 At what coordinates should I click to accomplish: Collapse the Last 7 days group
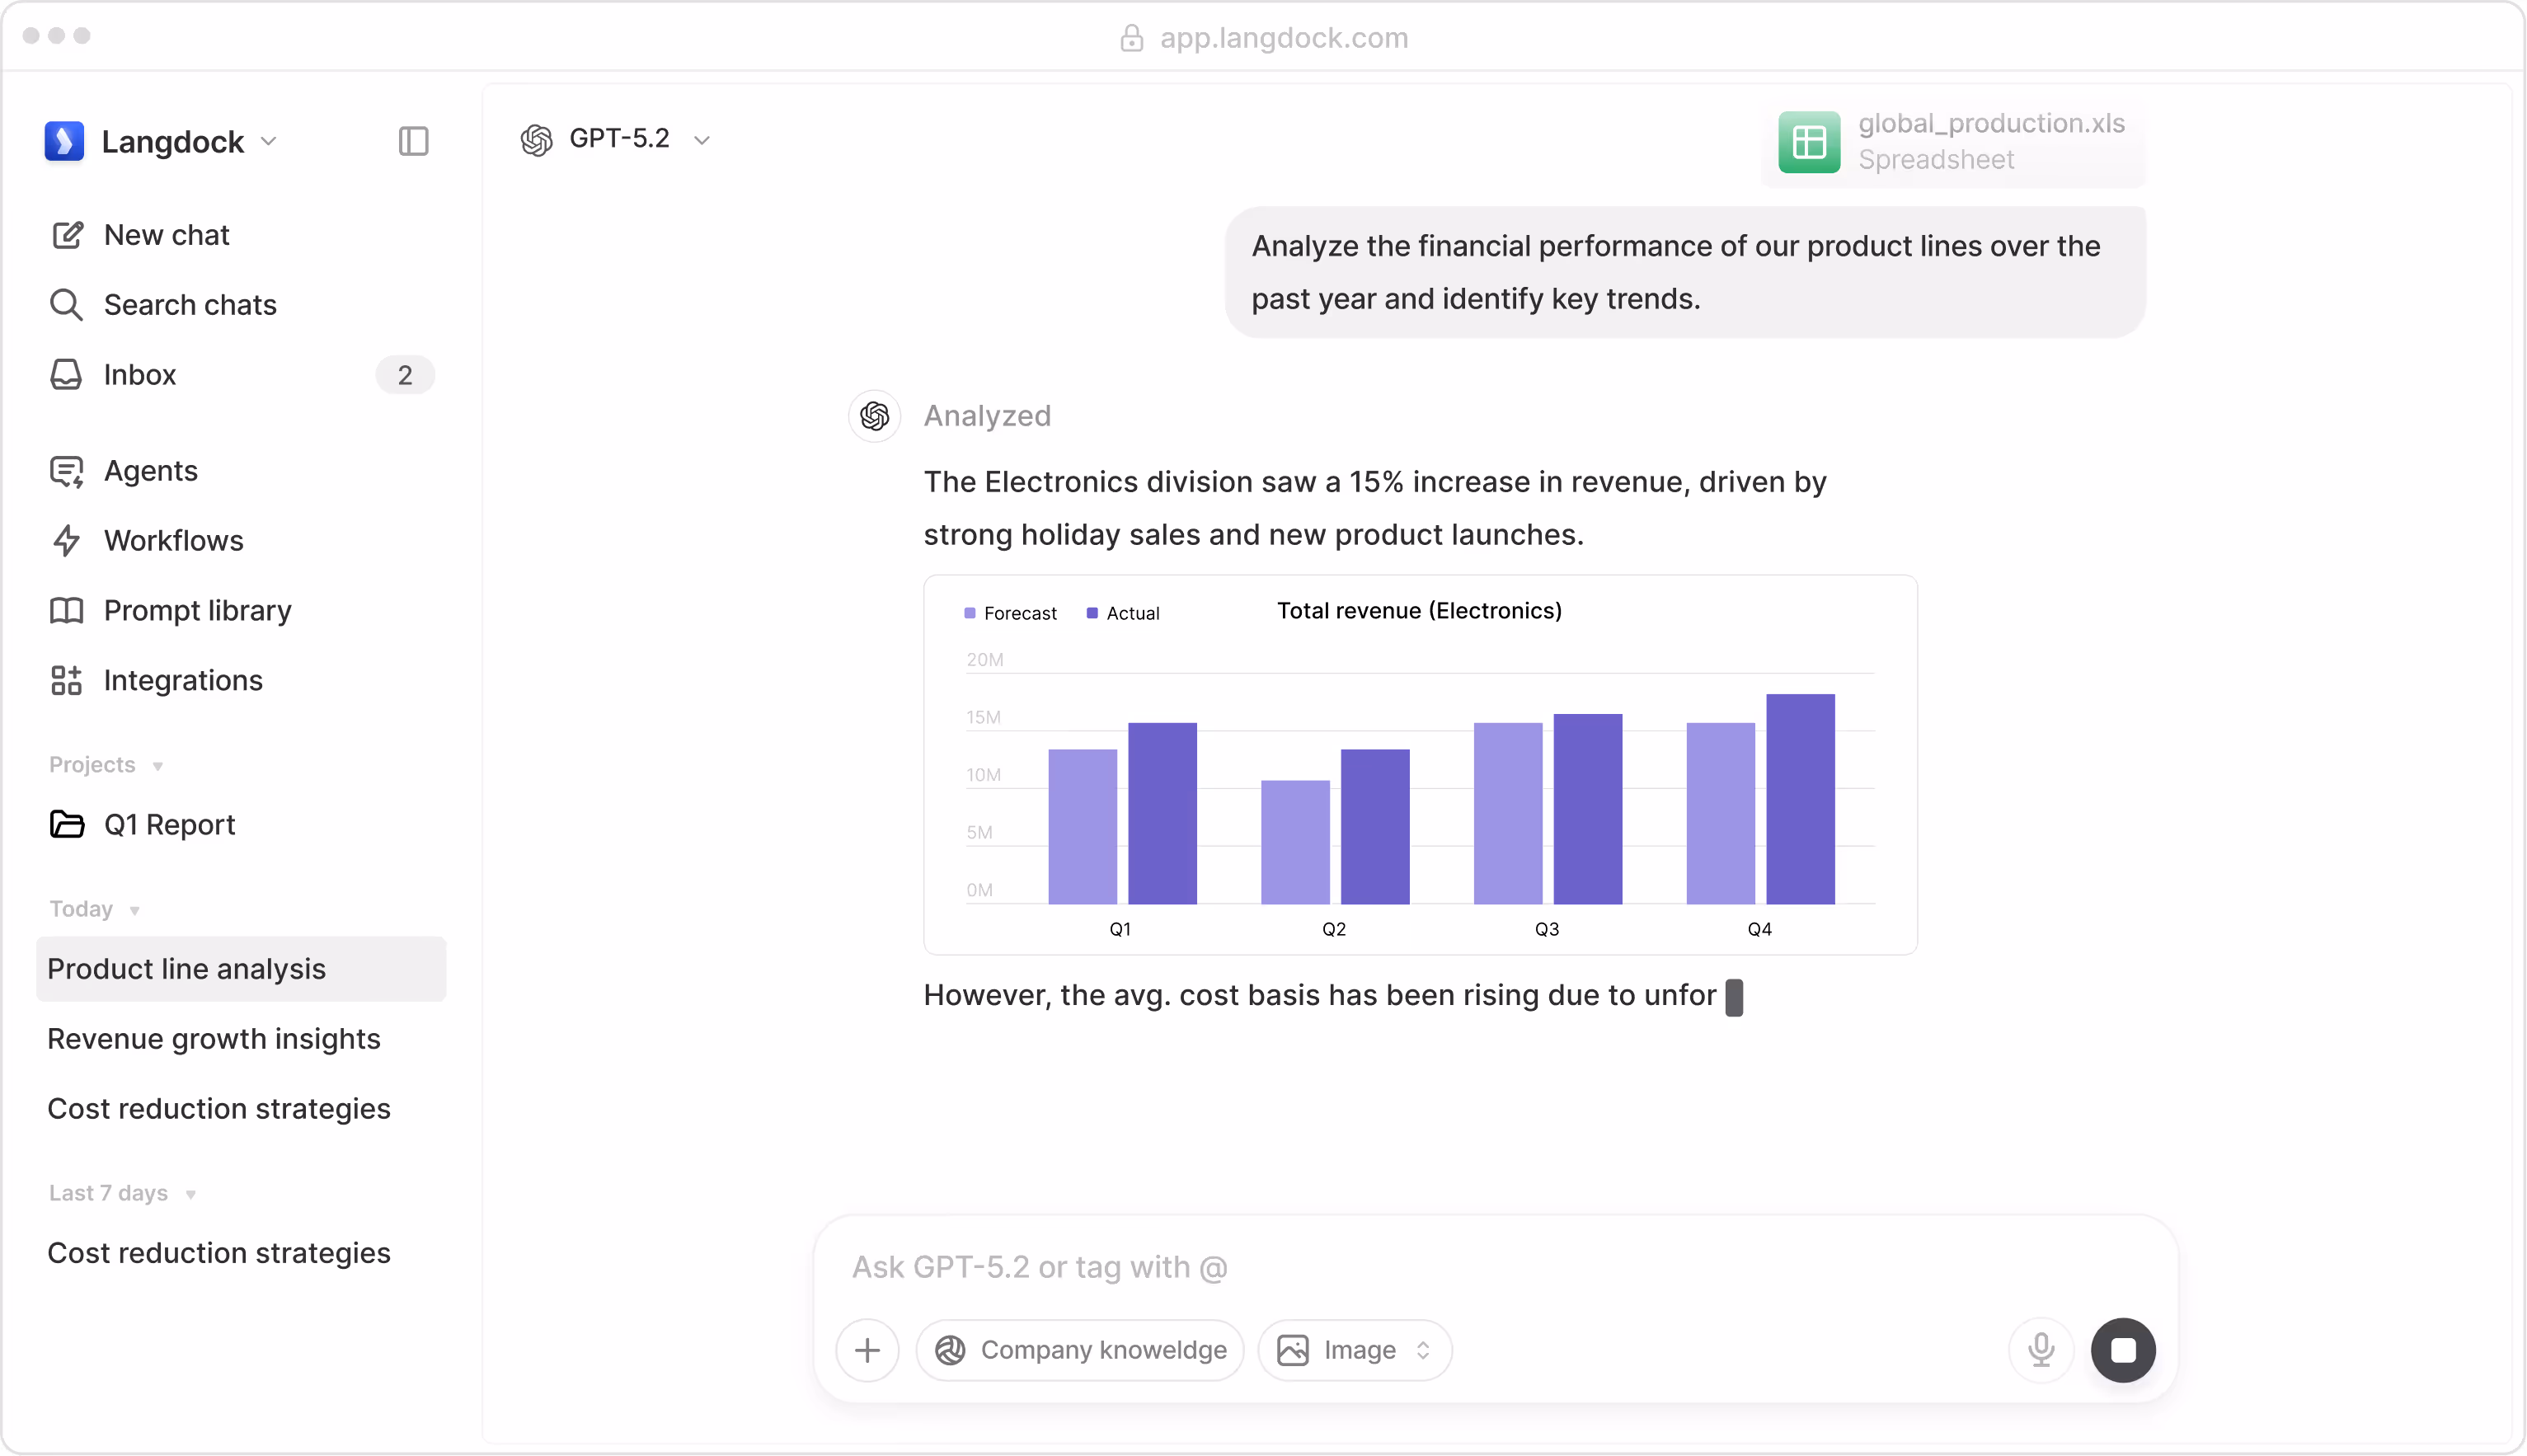pyautogui.click(x=190, y=1194)
